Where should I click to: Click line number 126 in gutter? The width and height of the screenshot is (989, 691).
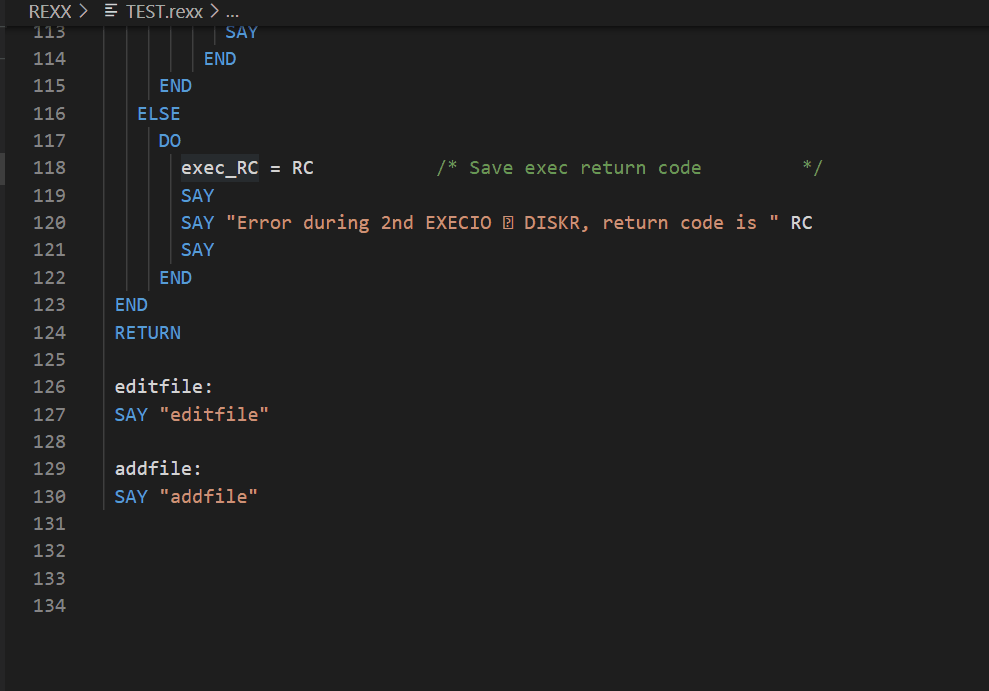pos(49,386)
